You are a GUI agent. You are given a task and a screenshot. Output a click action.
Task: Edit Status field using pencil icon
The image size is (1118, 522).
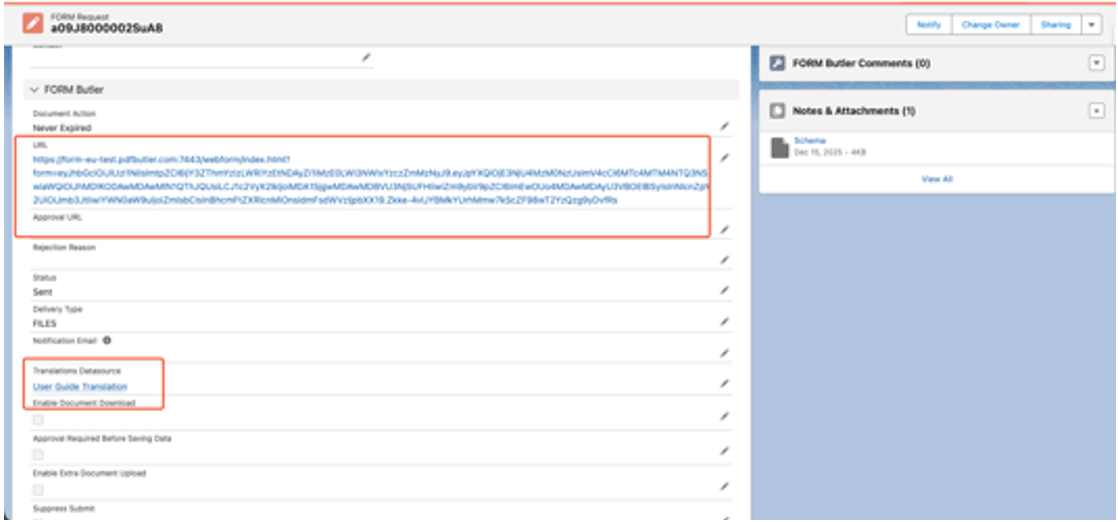pyautogui.click(x=724, y=291)
